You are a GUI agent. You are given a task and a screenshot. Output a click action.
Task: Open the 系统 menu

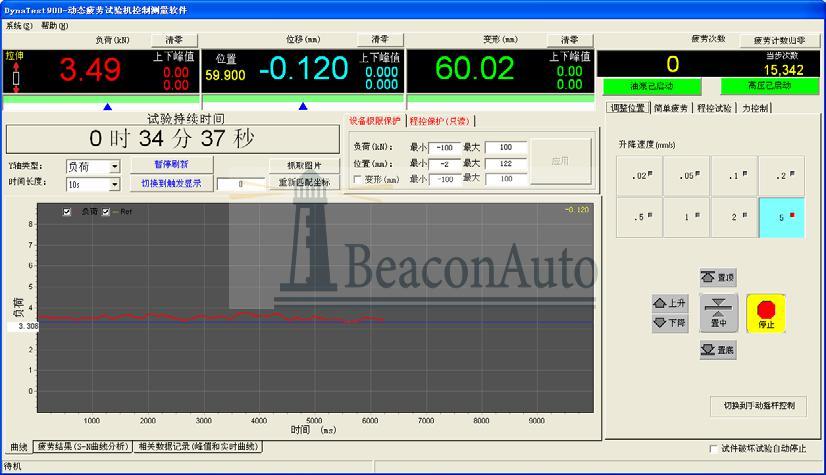point(18,25)
